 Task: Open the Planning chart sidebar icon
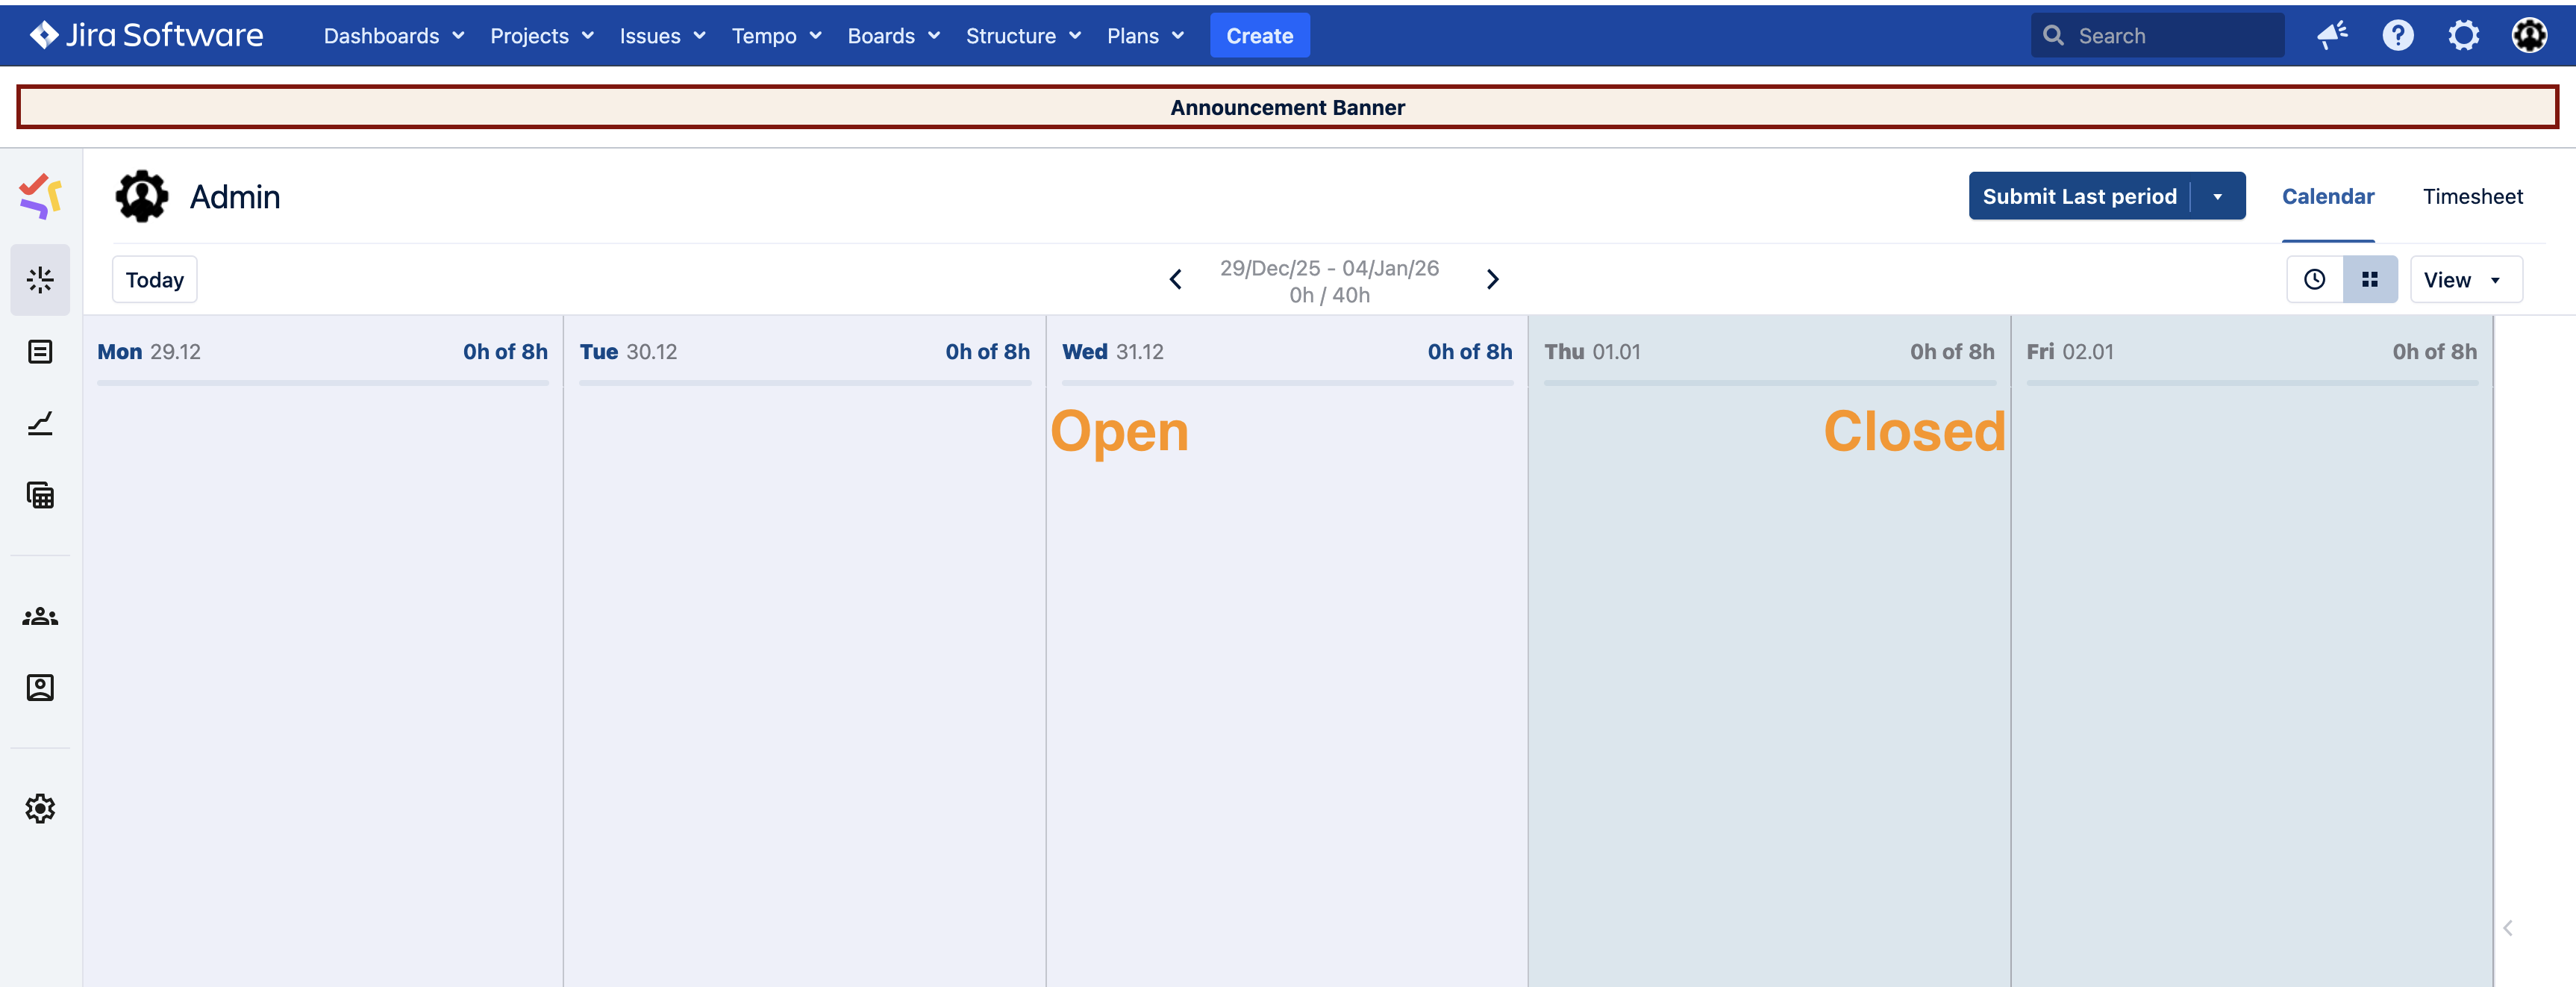[40, 424]
